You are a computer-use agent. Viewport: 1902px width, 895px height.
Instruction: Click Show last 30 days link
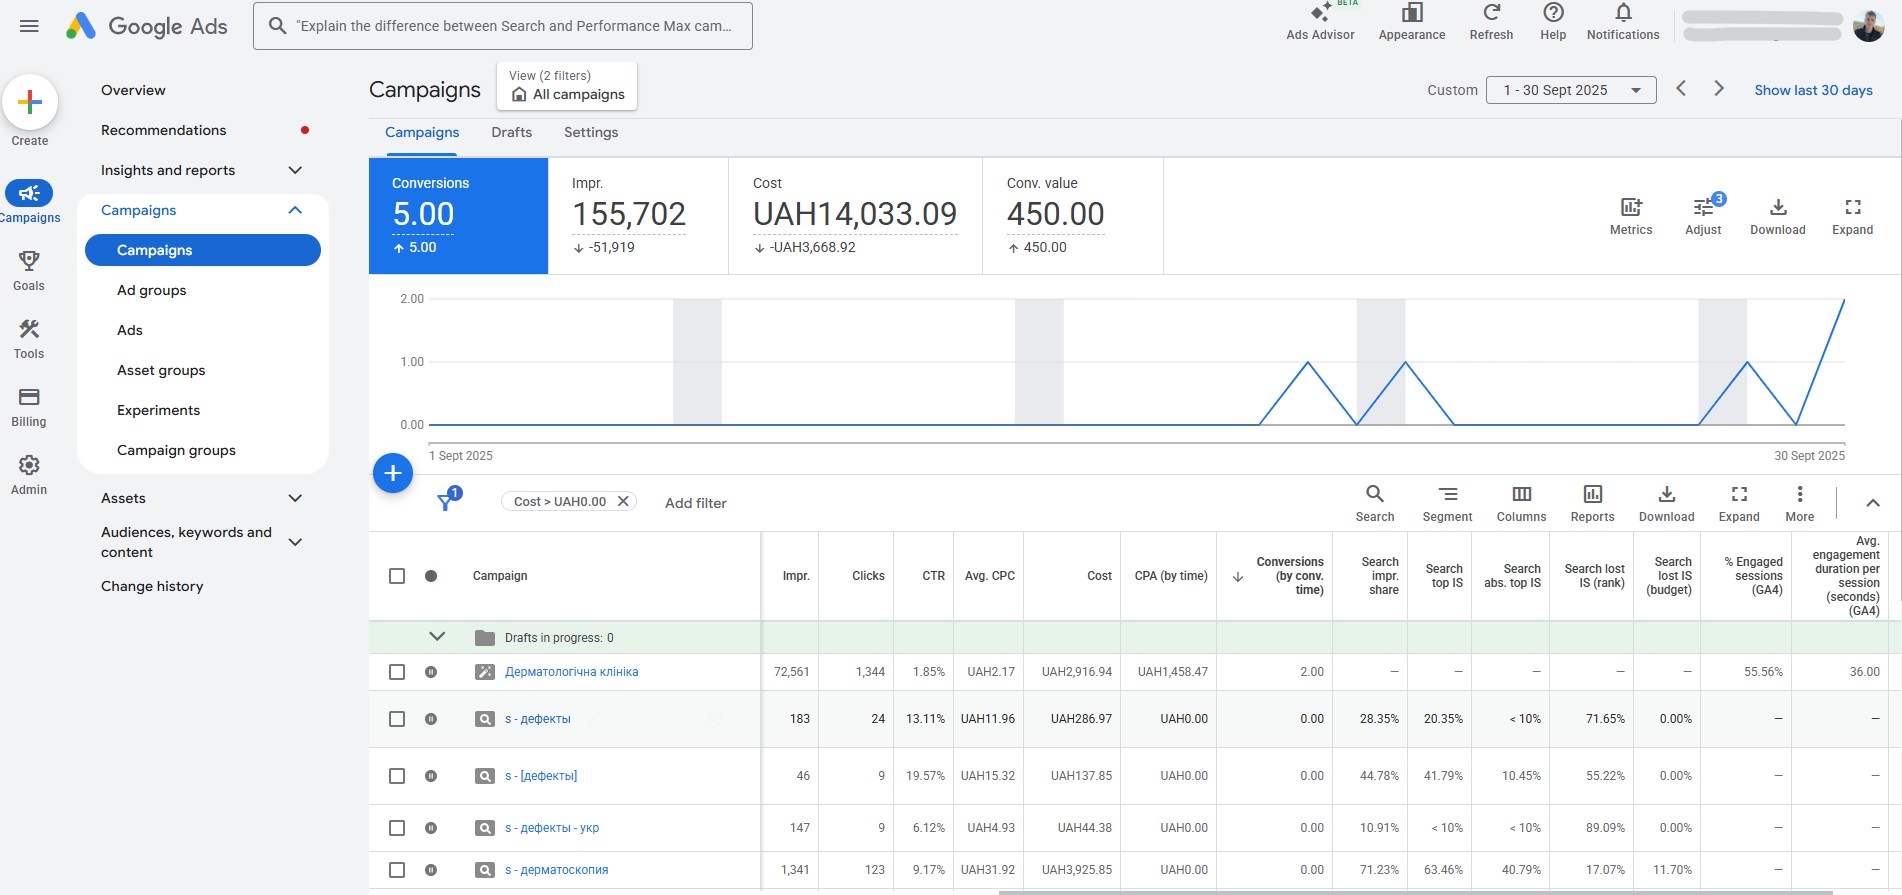point(1813,90)
